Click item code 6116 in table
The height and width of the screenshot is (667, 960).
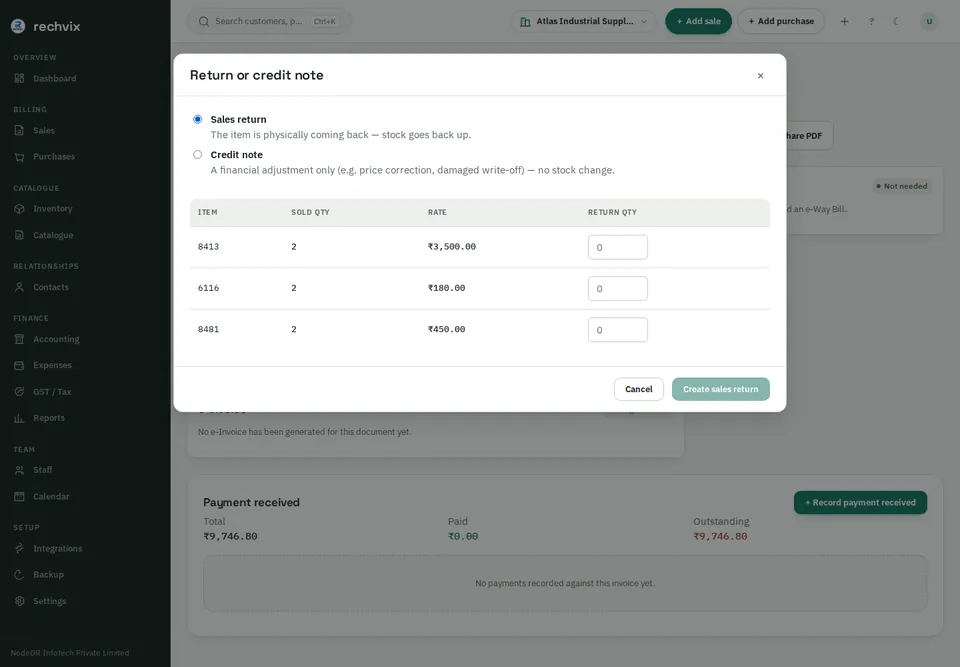(x=208, y=288)
